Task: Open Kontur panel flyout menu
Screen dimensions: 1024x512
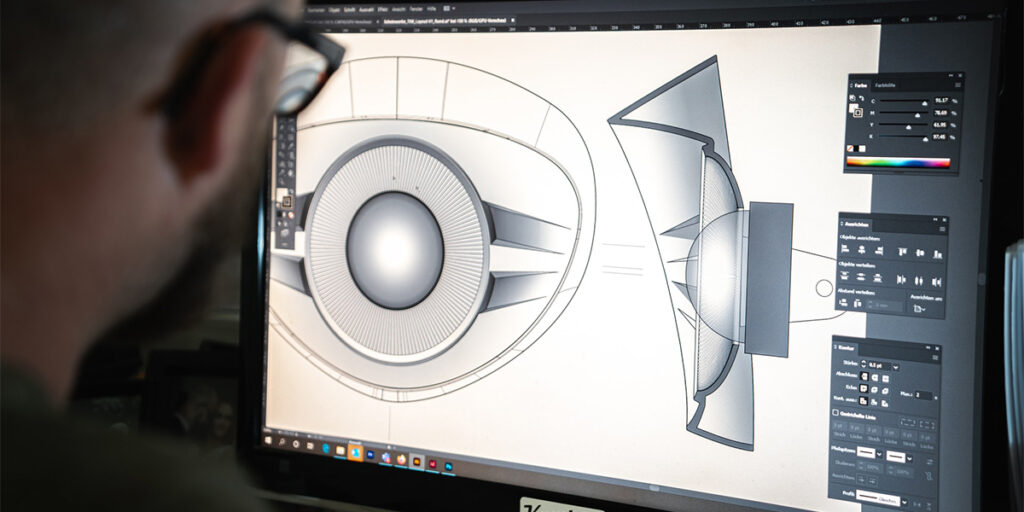Action: 935,357
